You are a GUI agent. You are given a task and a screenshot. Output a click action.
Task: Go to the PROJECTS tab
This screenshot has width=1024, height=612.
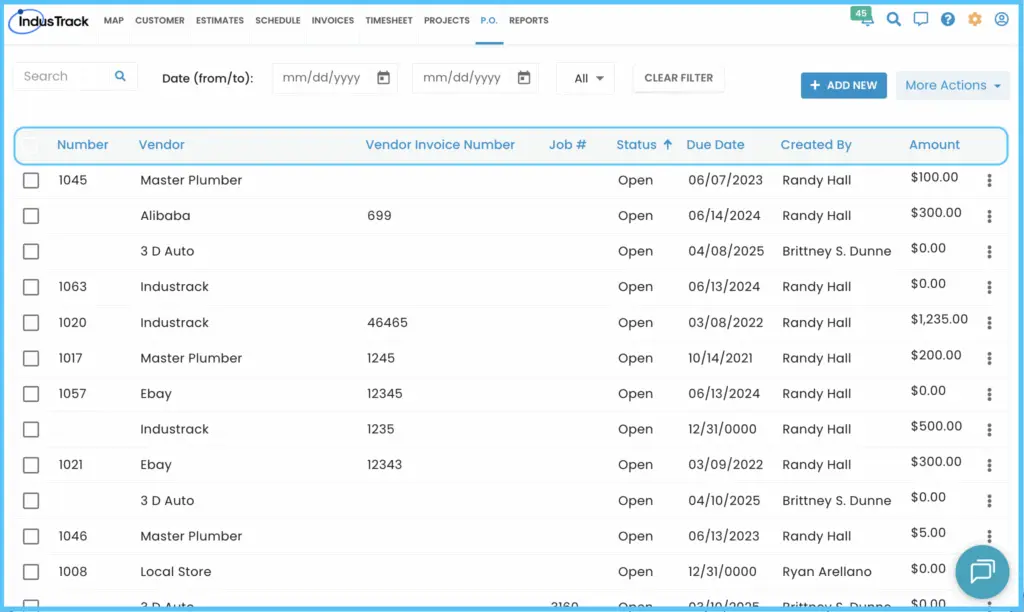446,20
